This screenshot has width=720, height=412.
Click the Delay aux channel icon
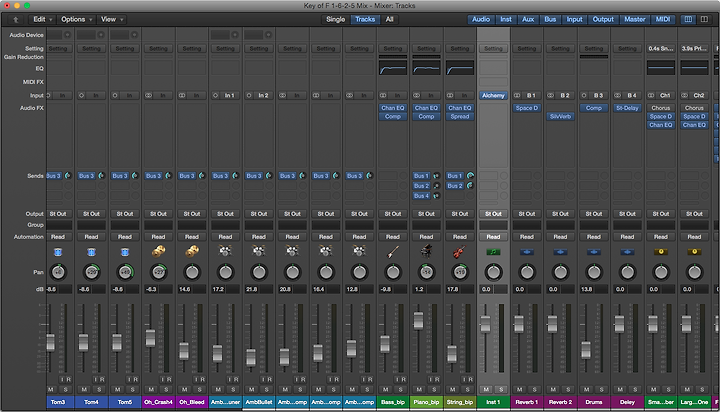click(627, 252)
